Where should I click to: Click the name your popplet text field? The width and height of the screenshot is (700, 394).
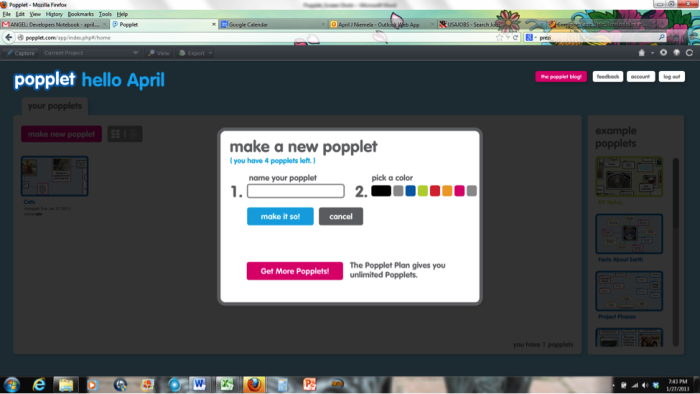296,191
